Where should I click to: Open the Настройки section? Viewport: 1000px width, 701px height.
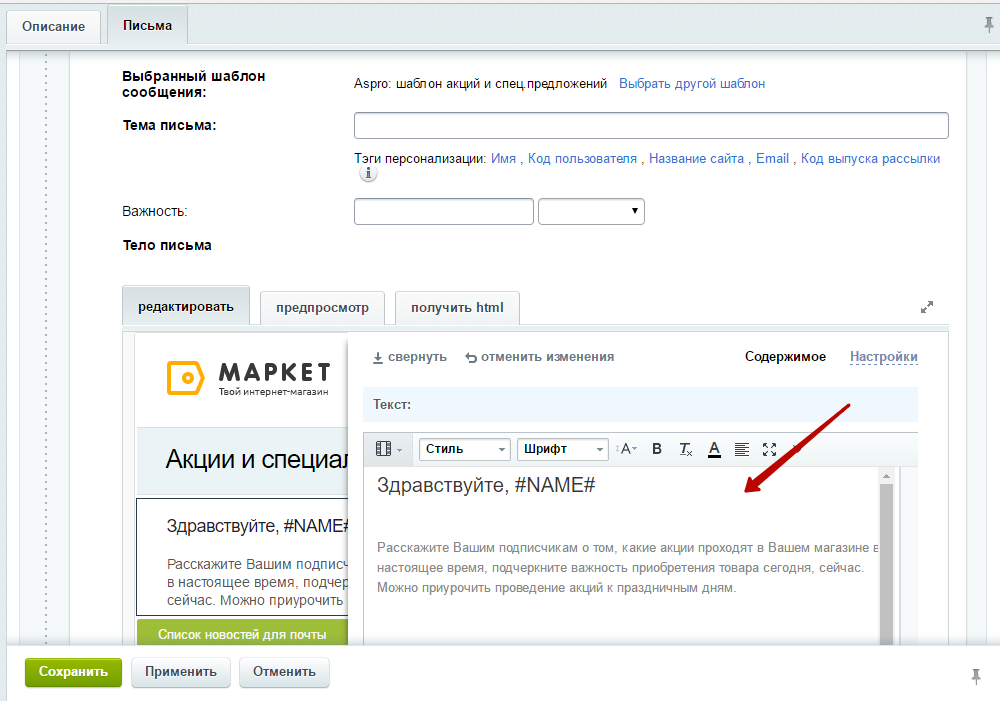(x=884, y=357)
